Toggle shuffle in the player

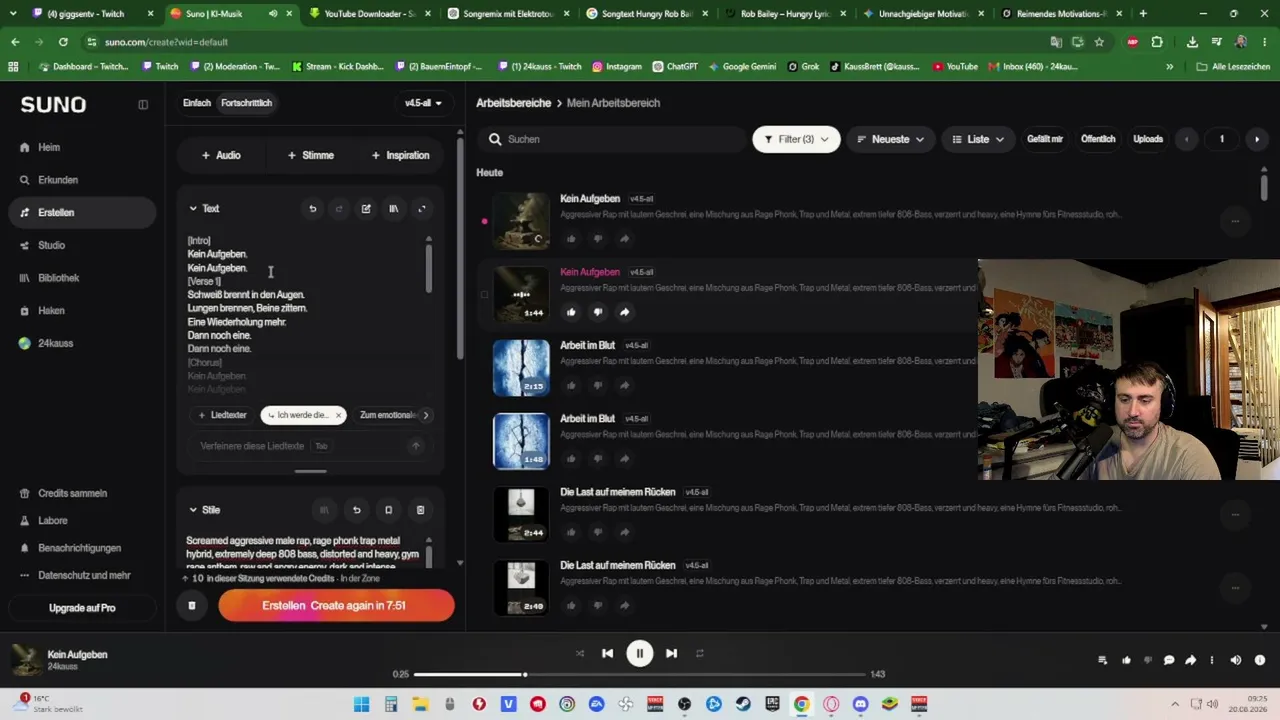(x=580, y=653)
